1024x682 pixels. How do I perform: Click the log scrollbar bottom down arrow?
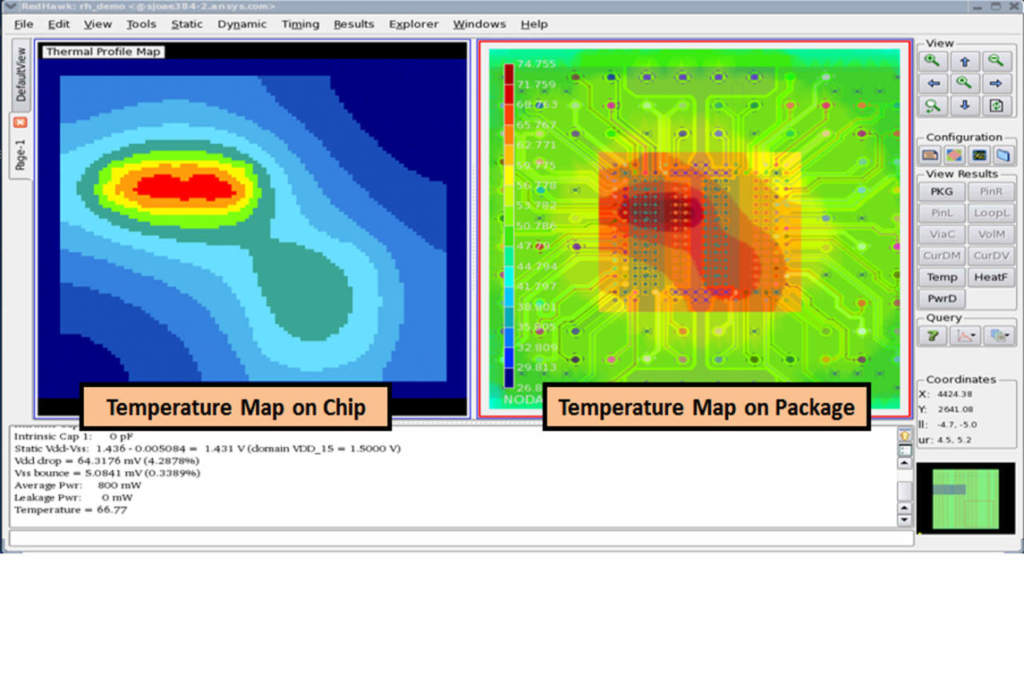coord(904,520)
